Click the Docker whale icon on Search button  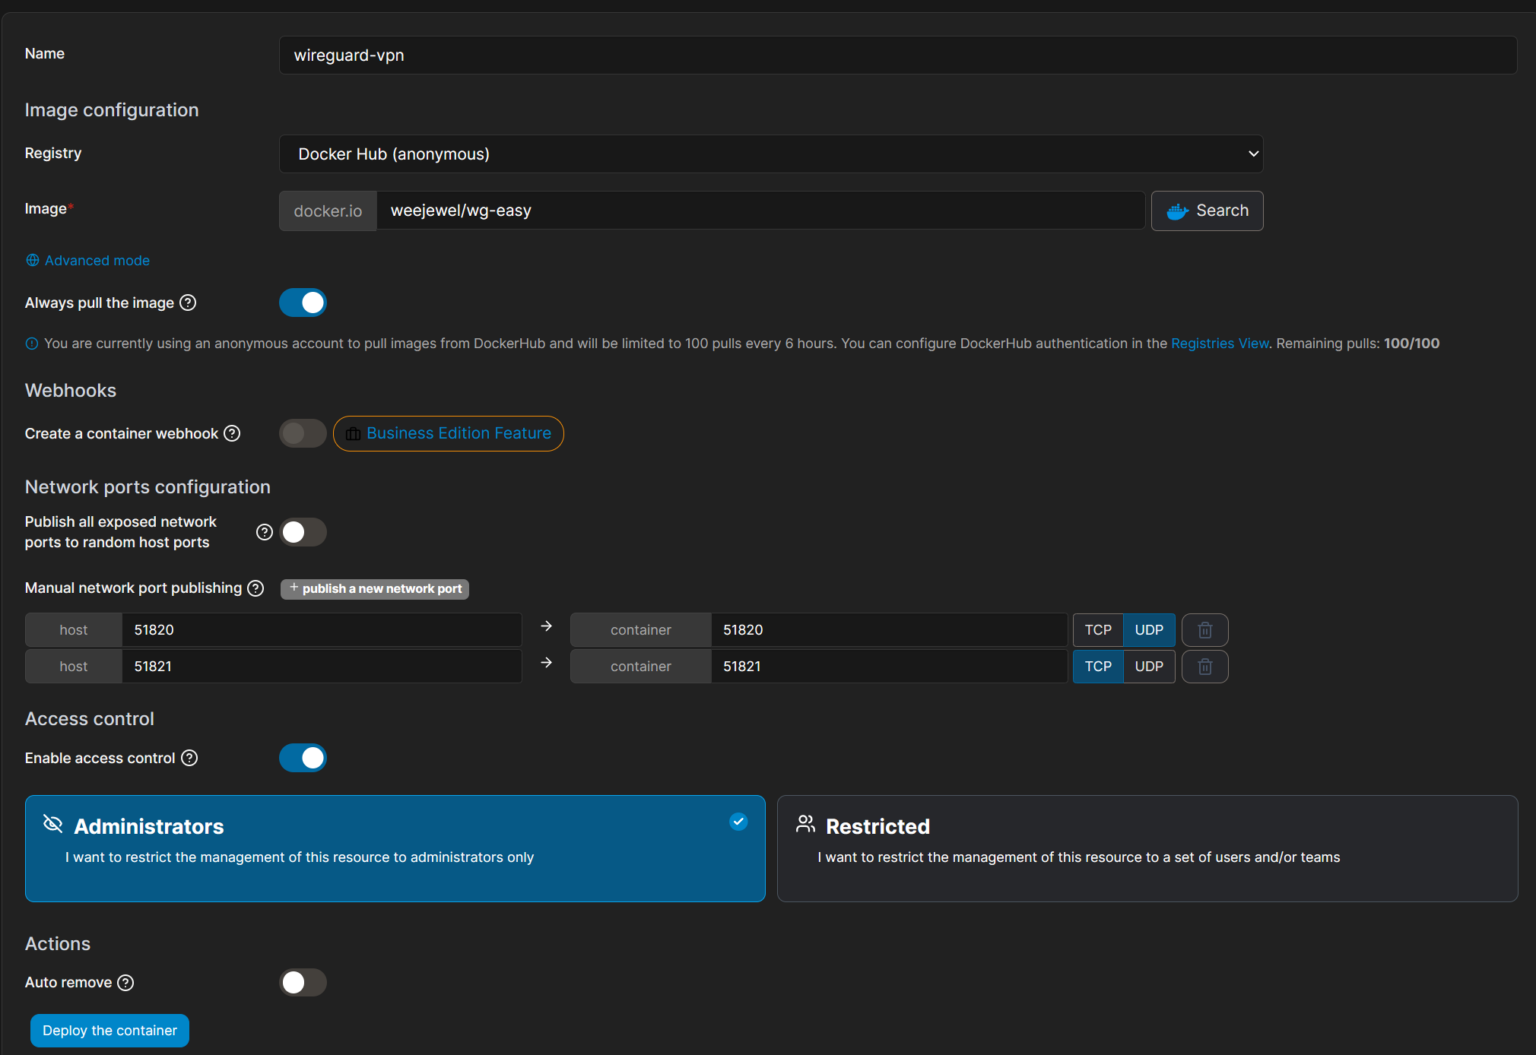coord(1177,210)
